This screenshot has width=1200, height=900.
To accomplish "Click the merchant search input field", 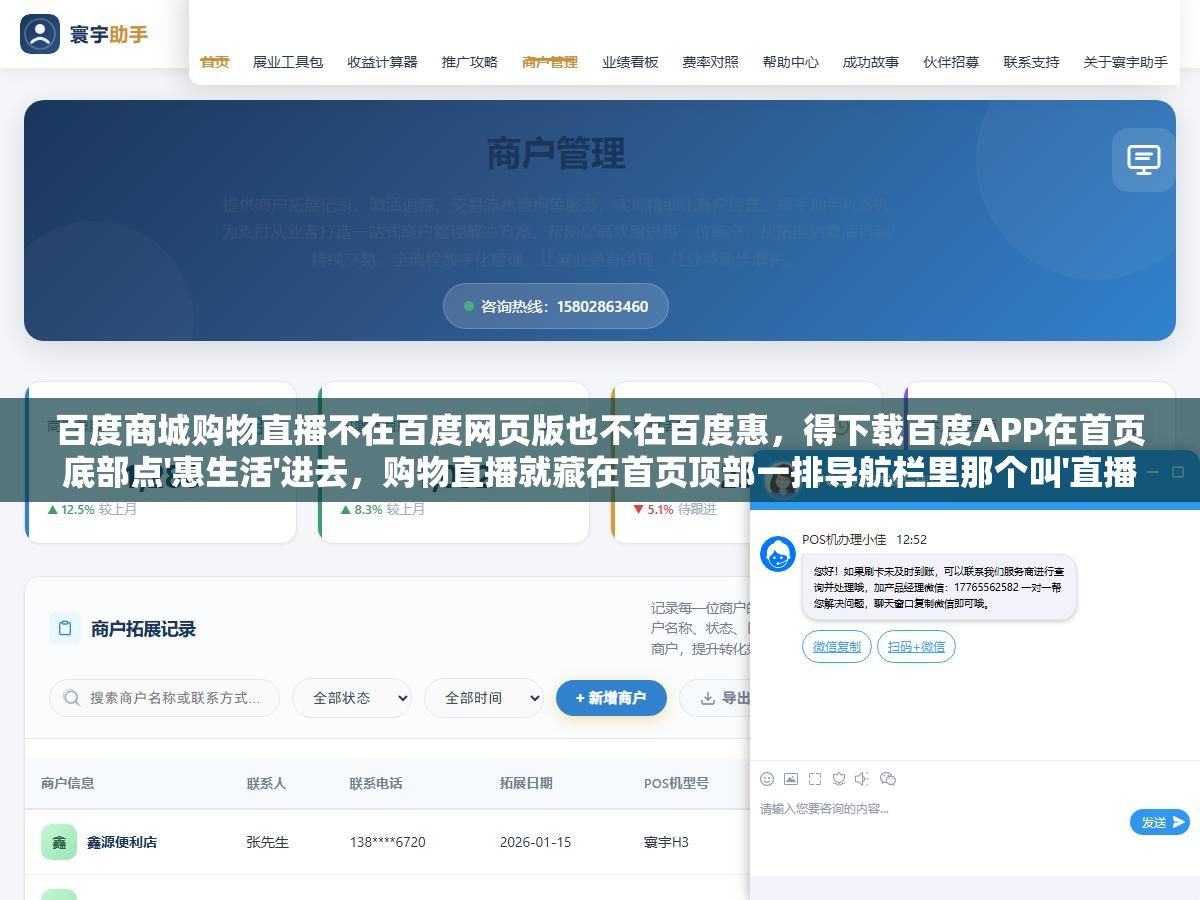I will point(165,698).
